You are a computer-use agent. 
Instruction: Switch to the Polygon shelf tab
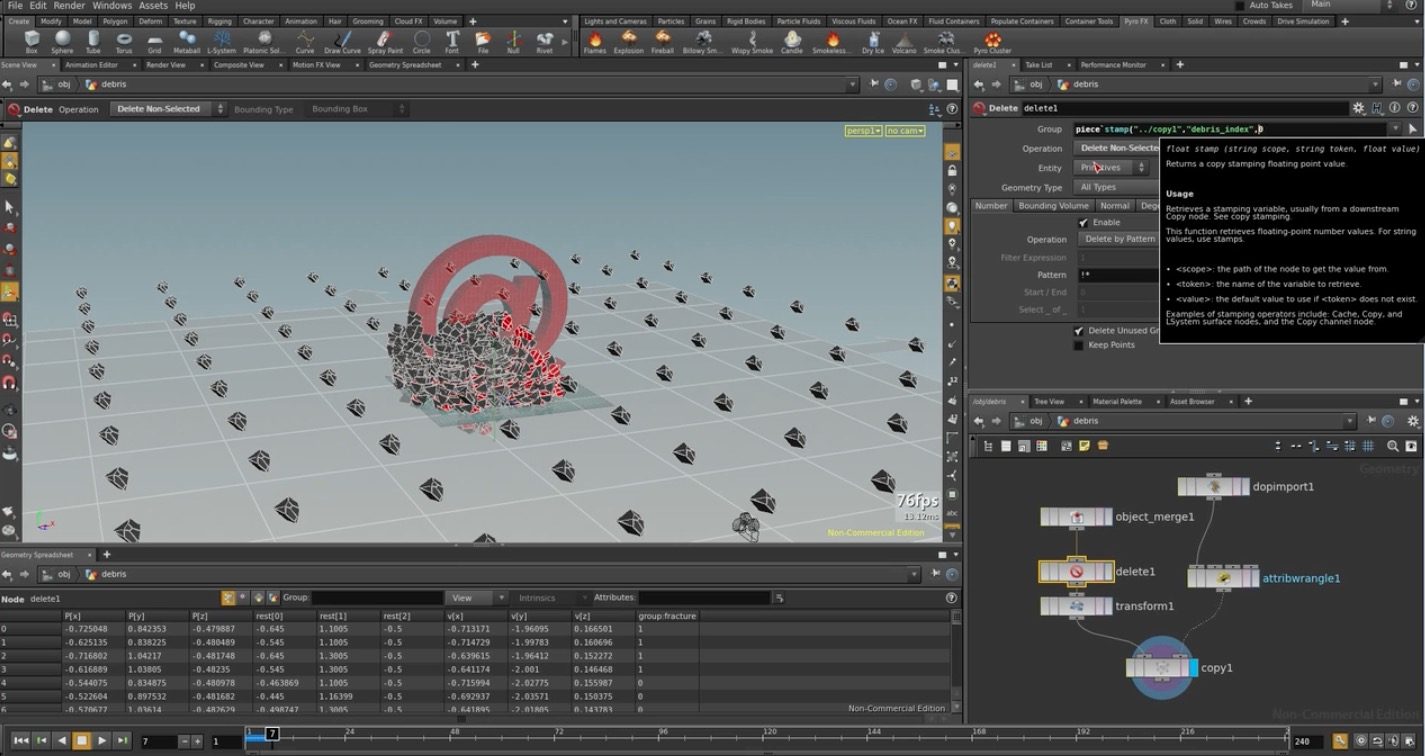pyautogui.click(x=115, y=21)
